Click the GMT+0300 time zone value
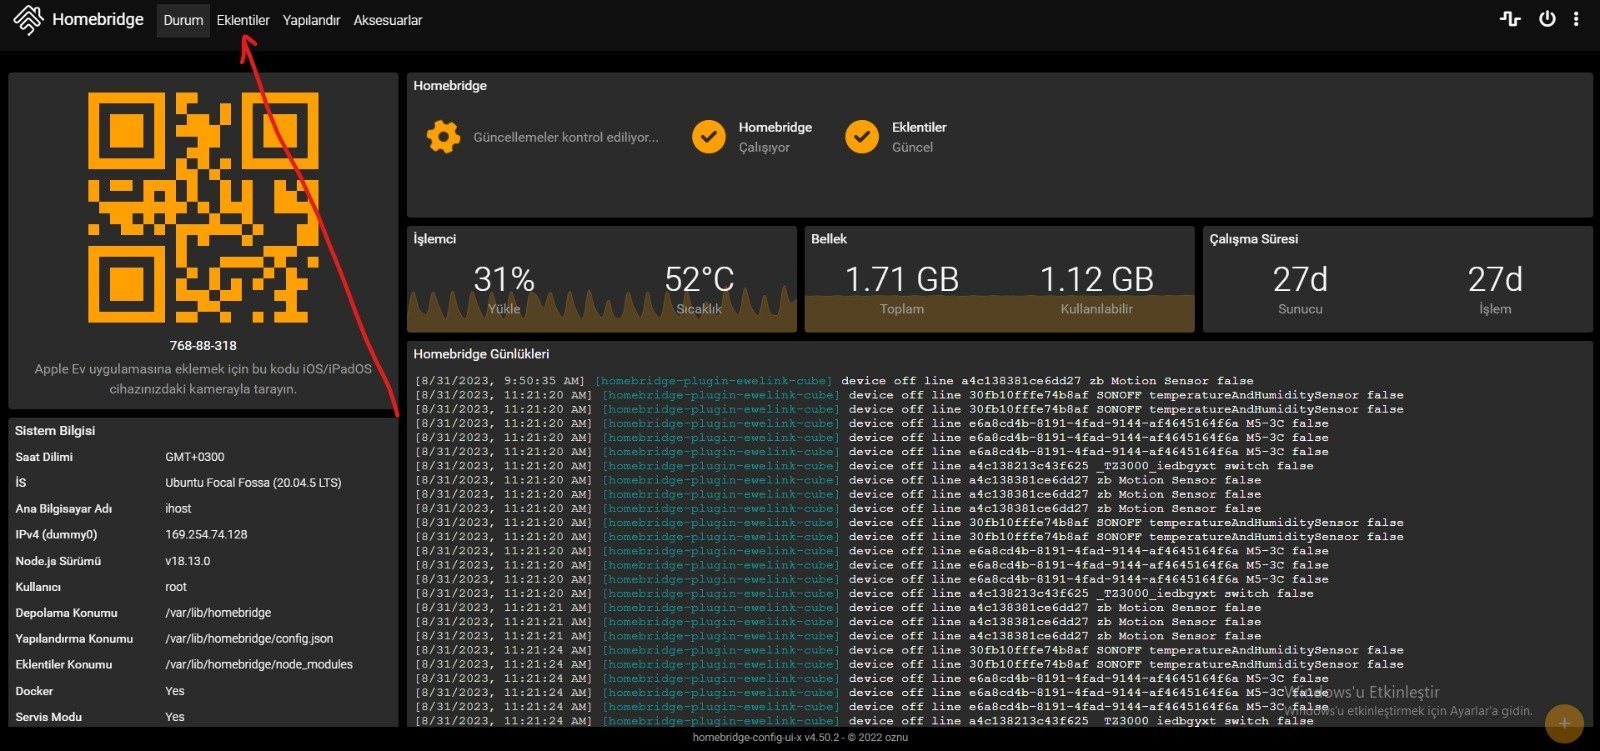The height and width of the screenshot is (751, 1600). [195, 457]
